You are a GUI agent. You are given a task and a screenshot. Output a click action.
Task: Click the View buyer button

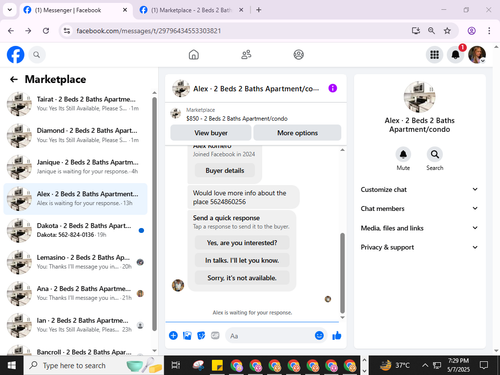click(x=211, y=133)
